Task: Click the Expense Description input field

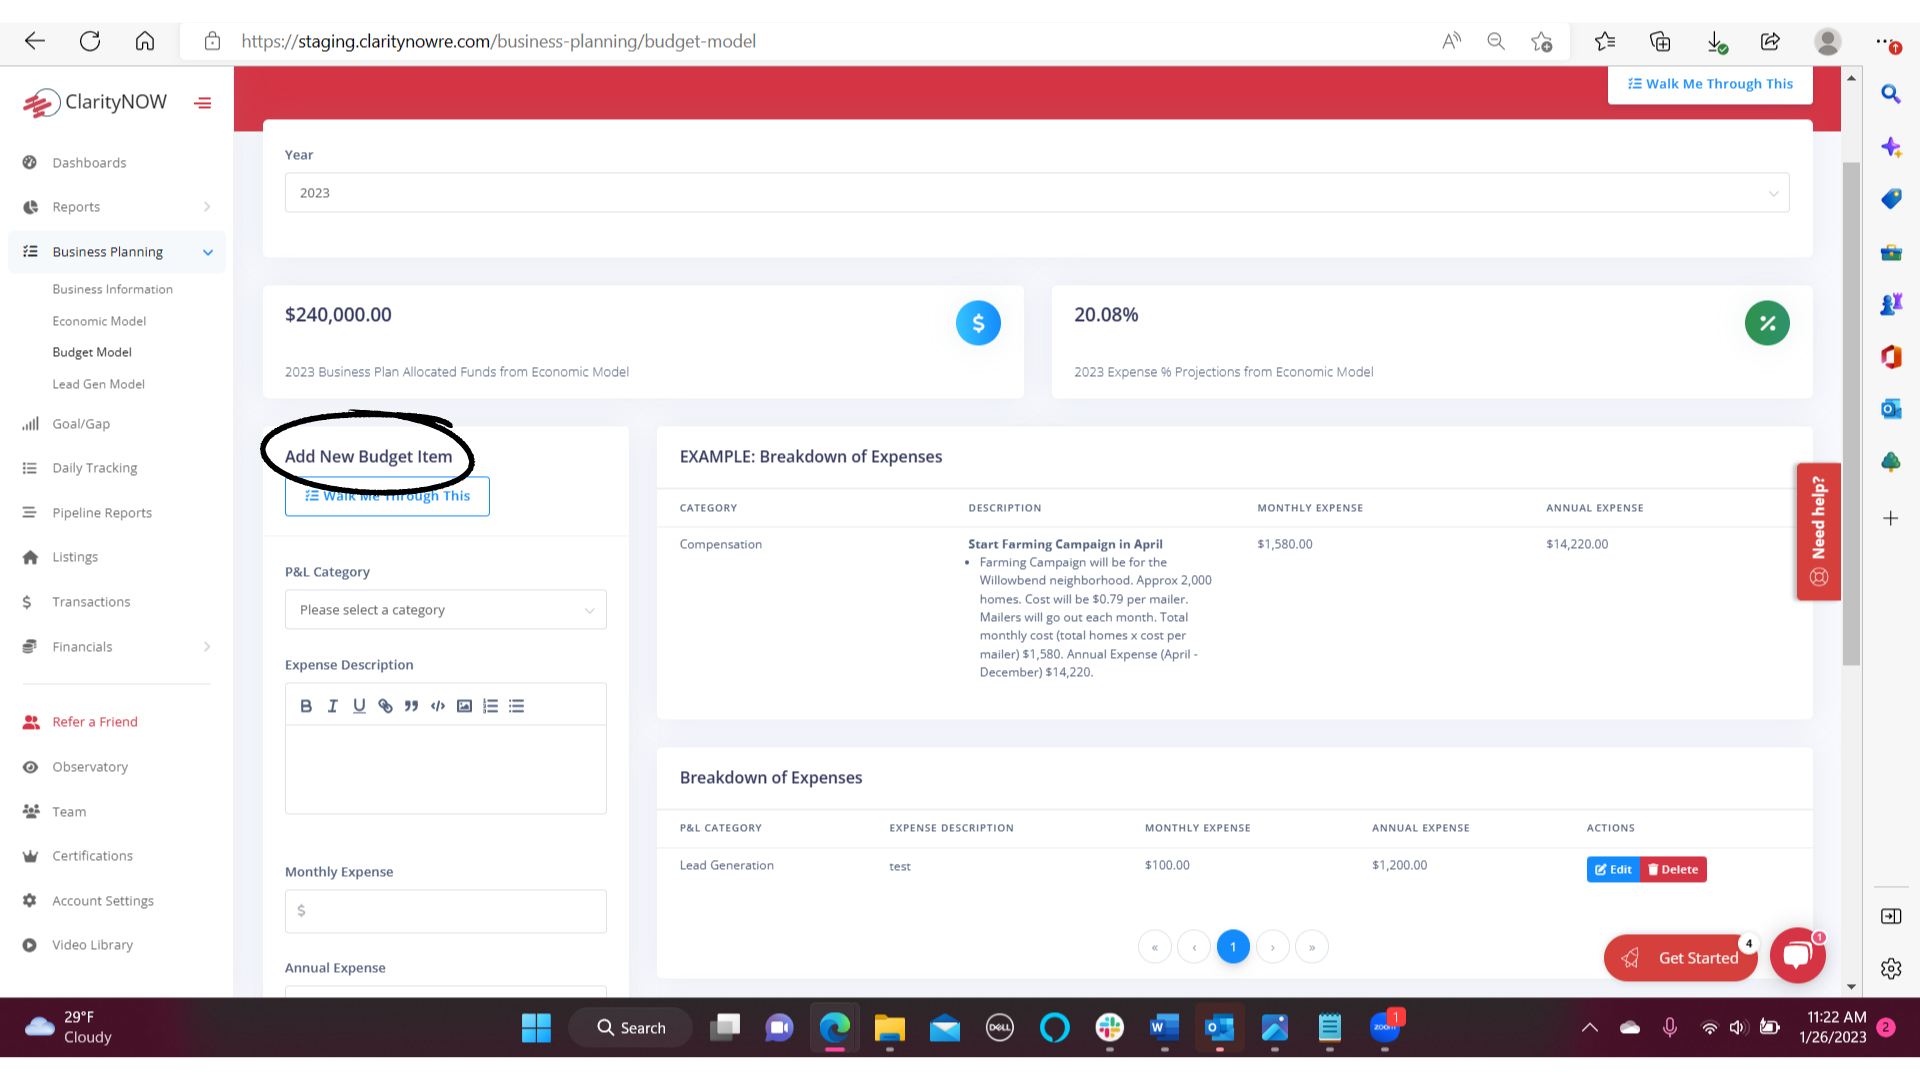Action: (x=444, y=771)
